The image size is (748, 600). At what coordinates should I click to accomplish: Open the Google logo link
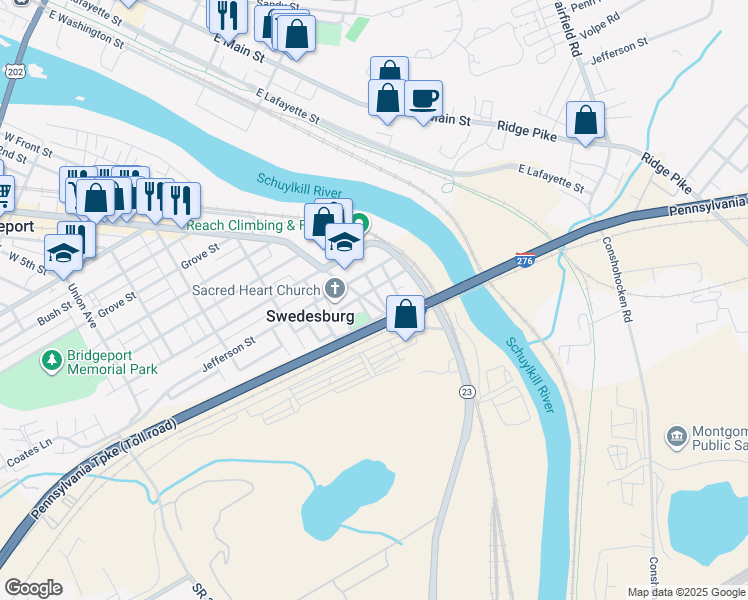tap(33, 588)
